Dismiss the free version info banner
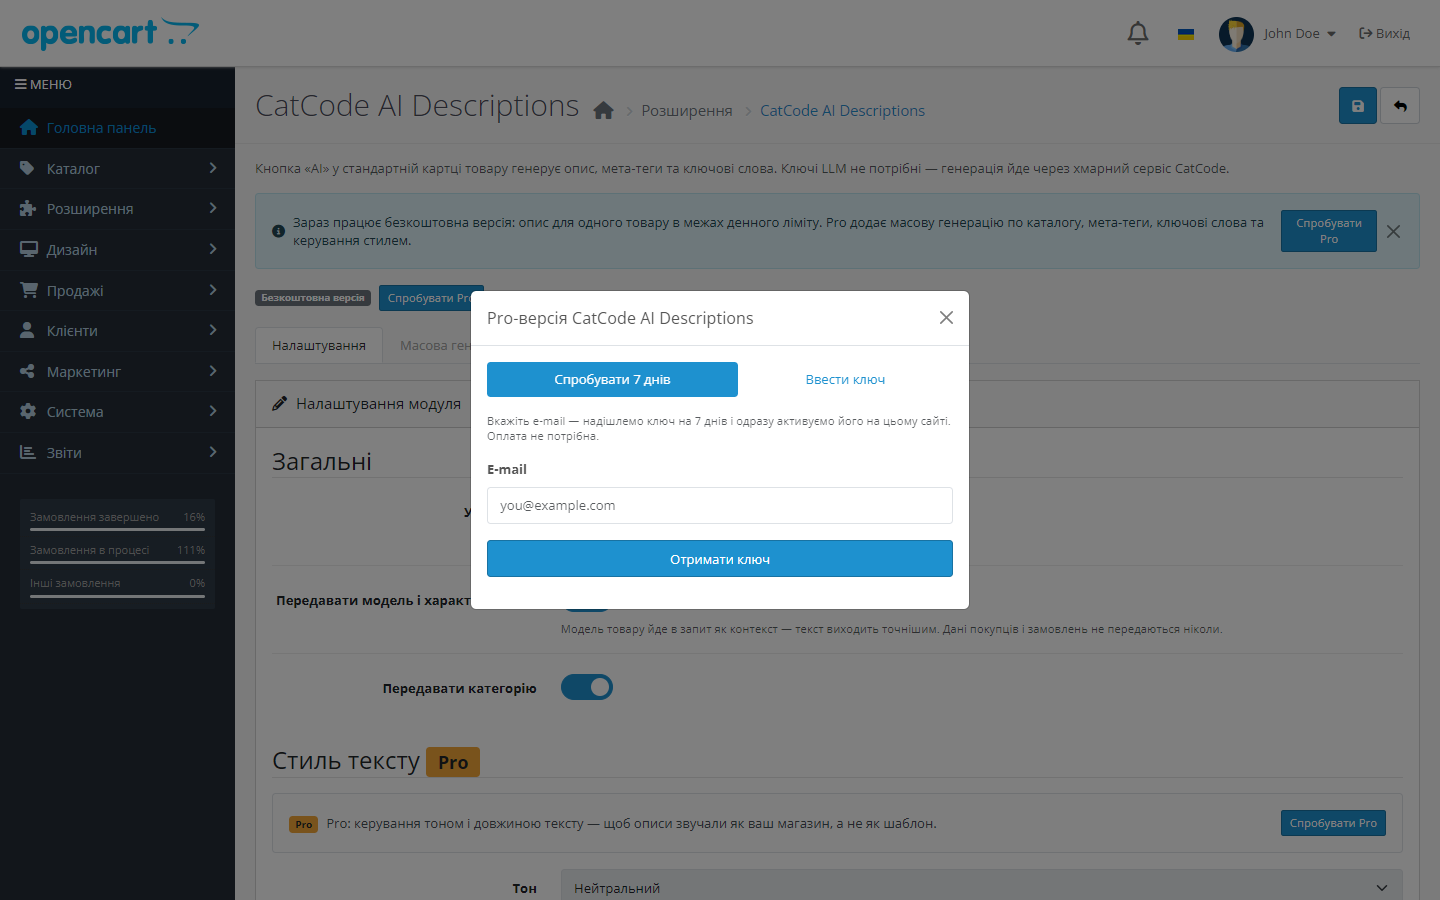The width and height of the screenshot is (1440, 900). click(x=1393, y=231)
